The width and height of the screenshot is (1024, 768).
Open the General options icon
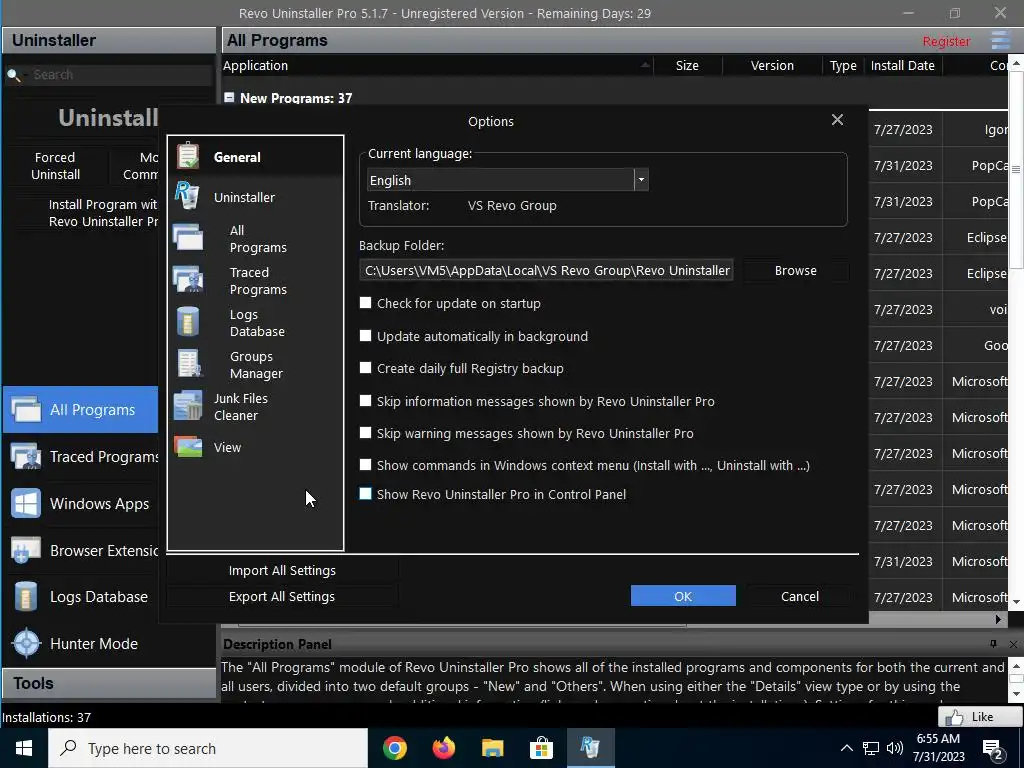click(x=188, y=156)
